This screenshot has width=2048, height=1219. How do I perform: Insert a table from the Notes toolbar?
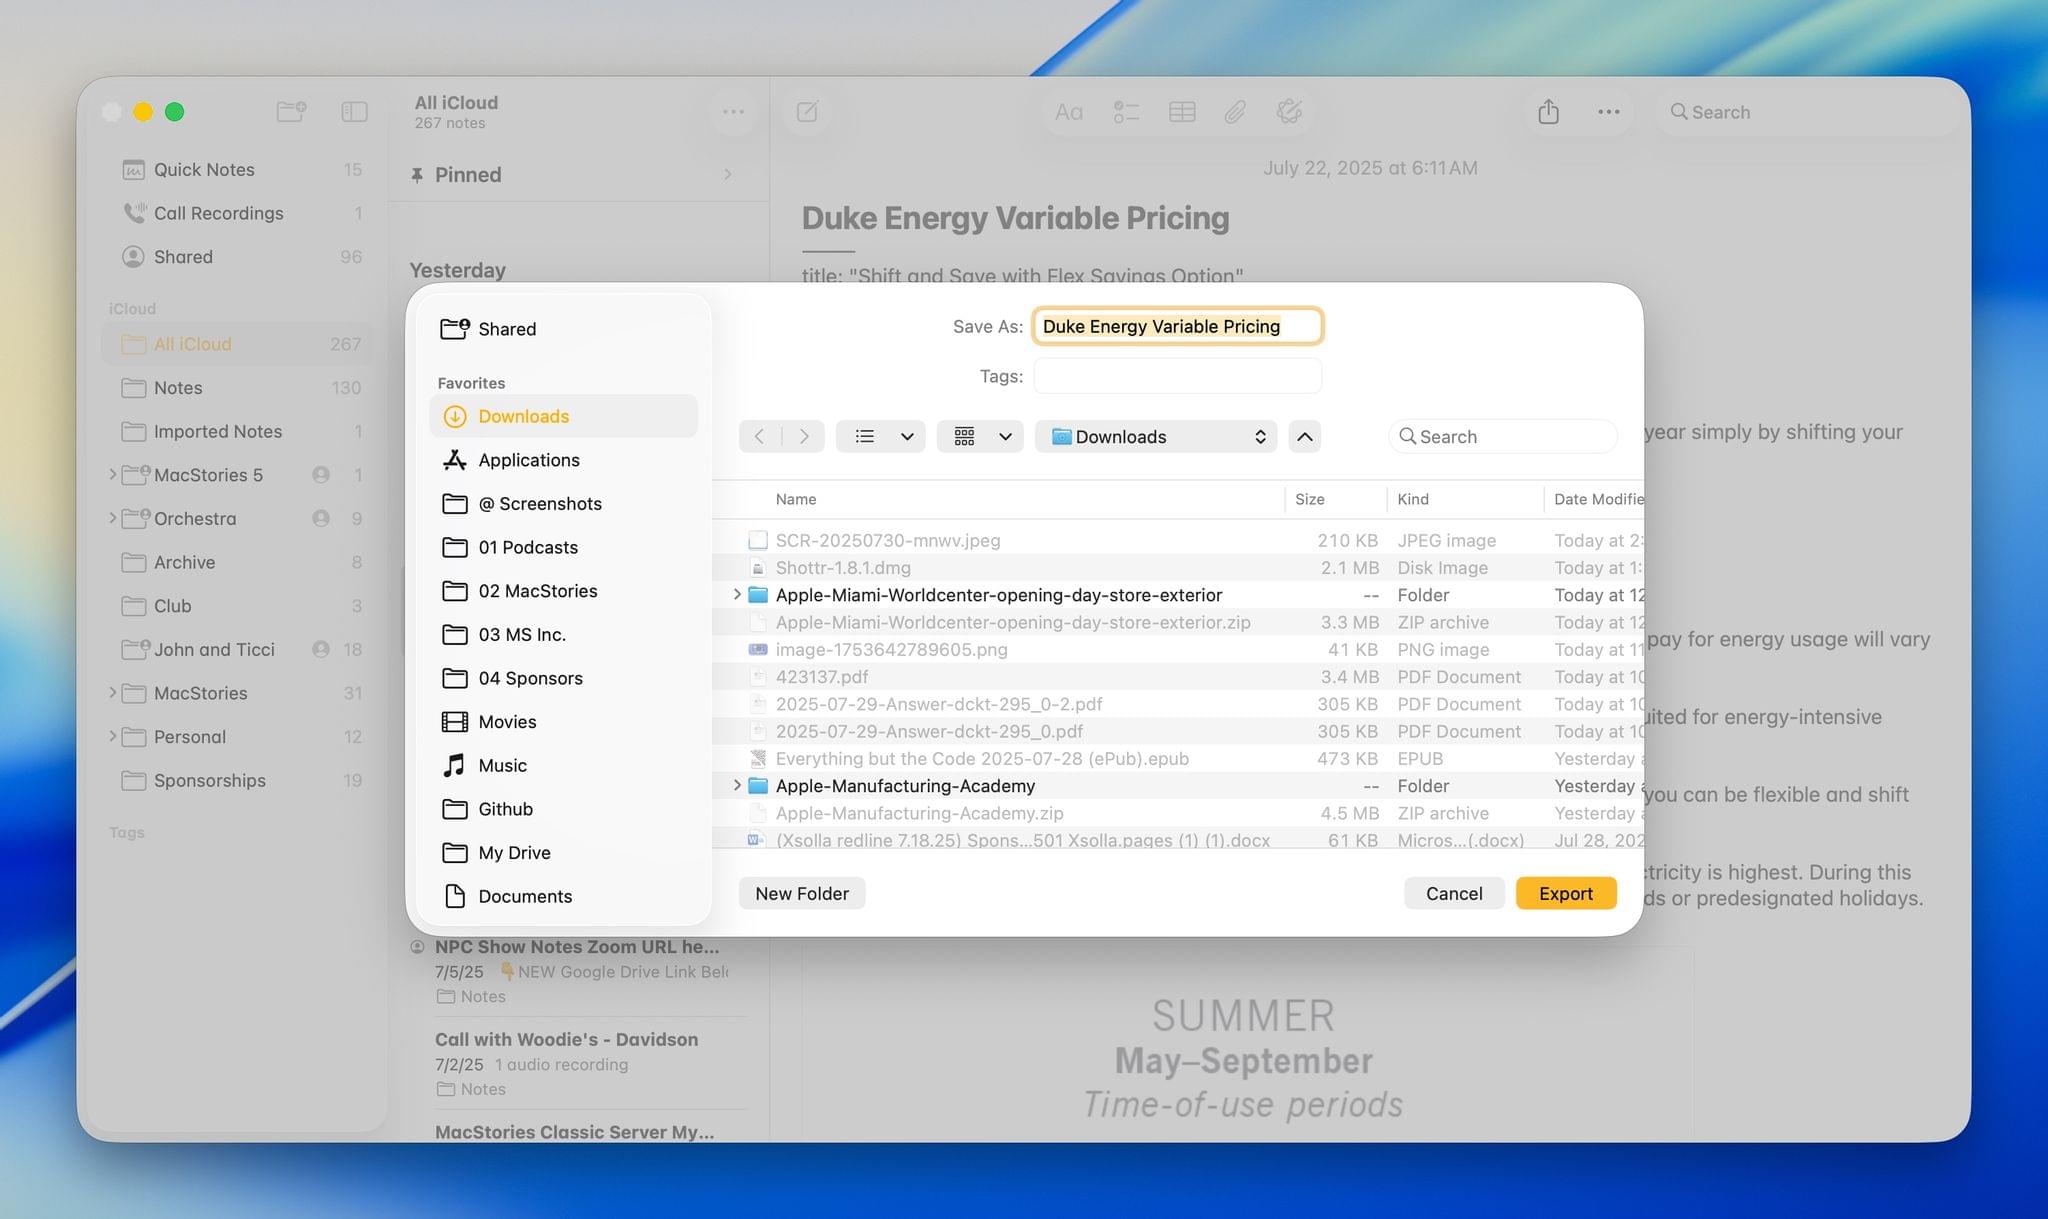pos(1181,112)
